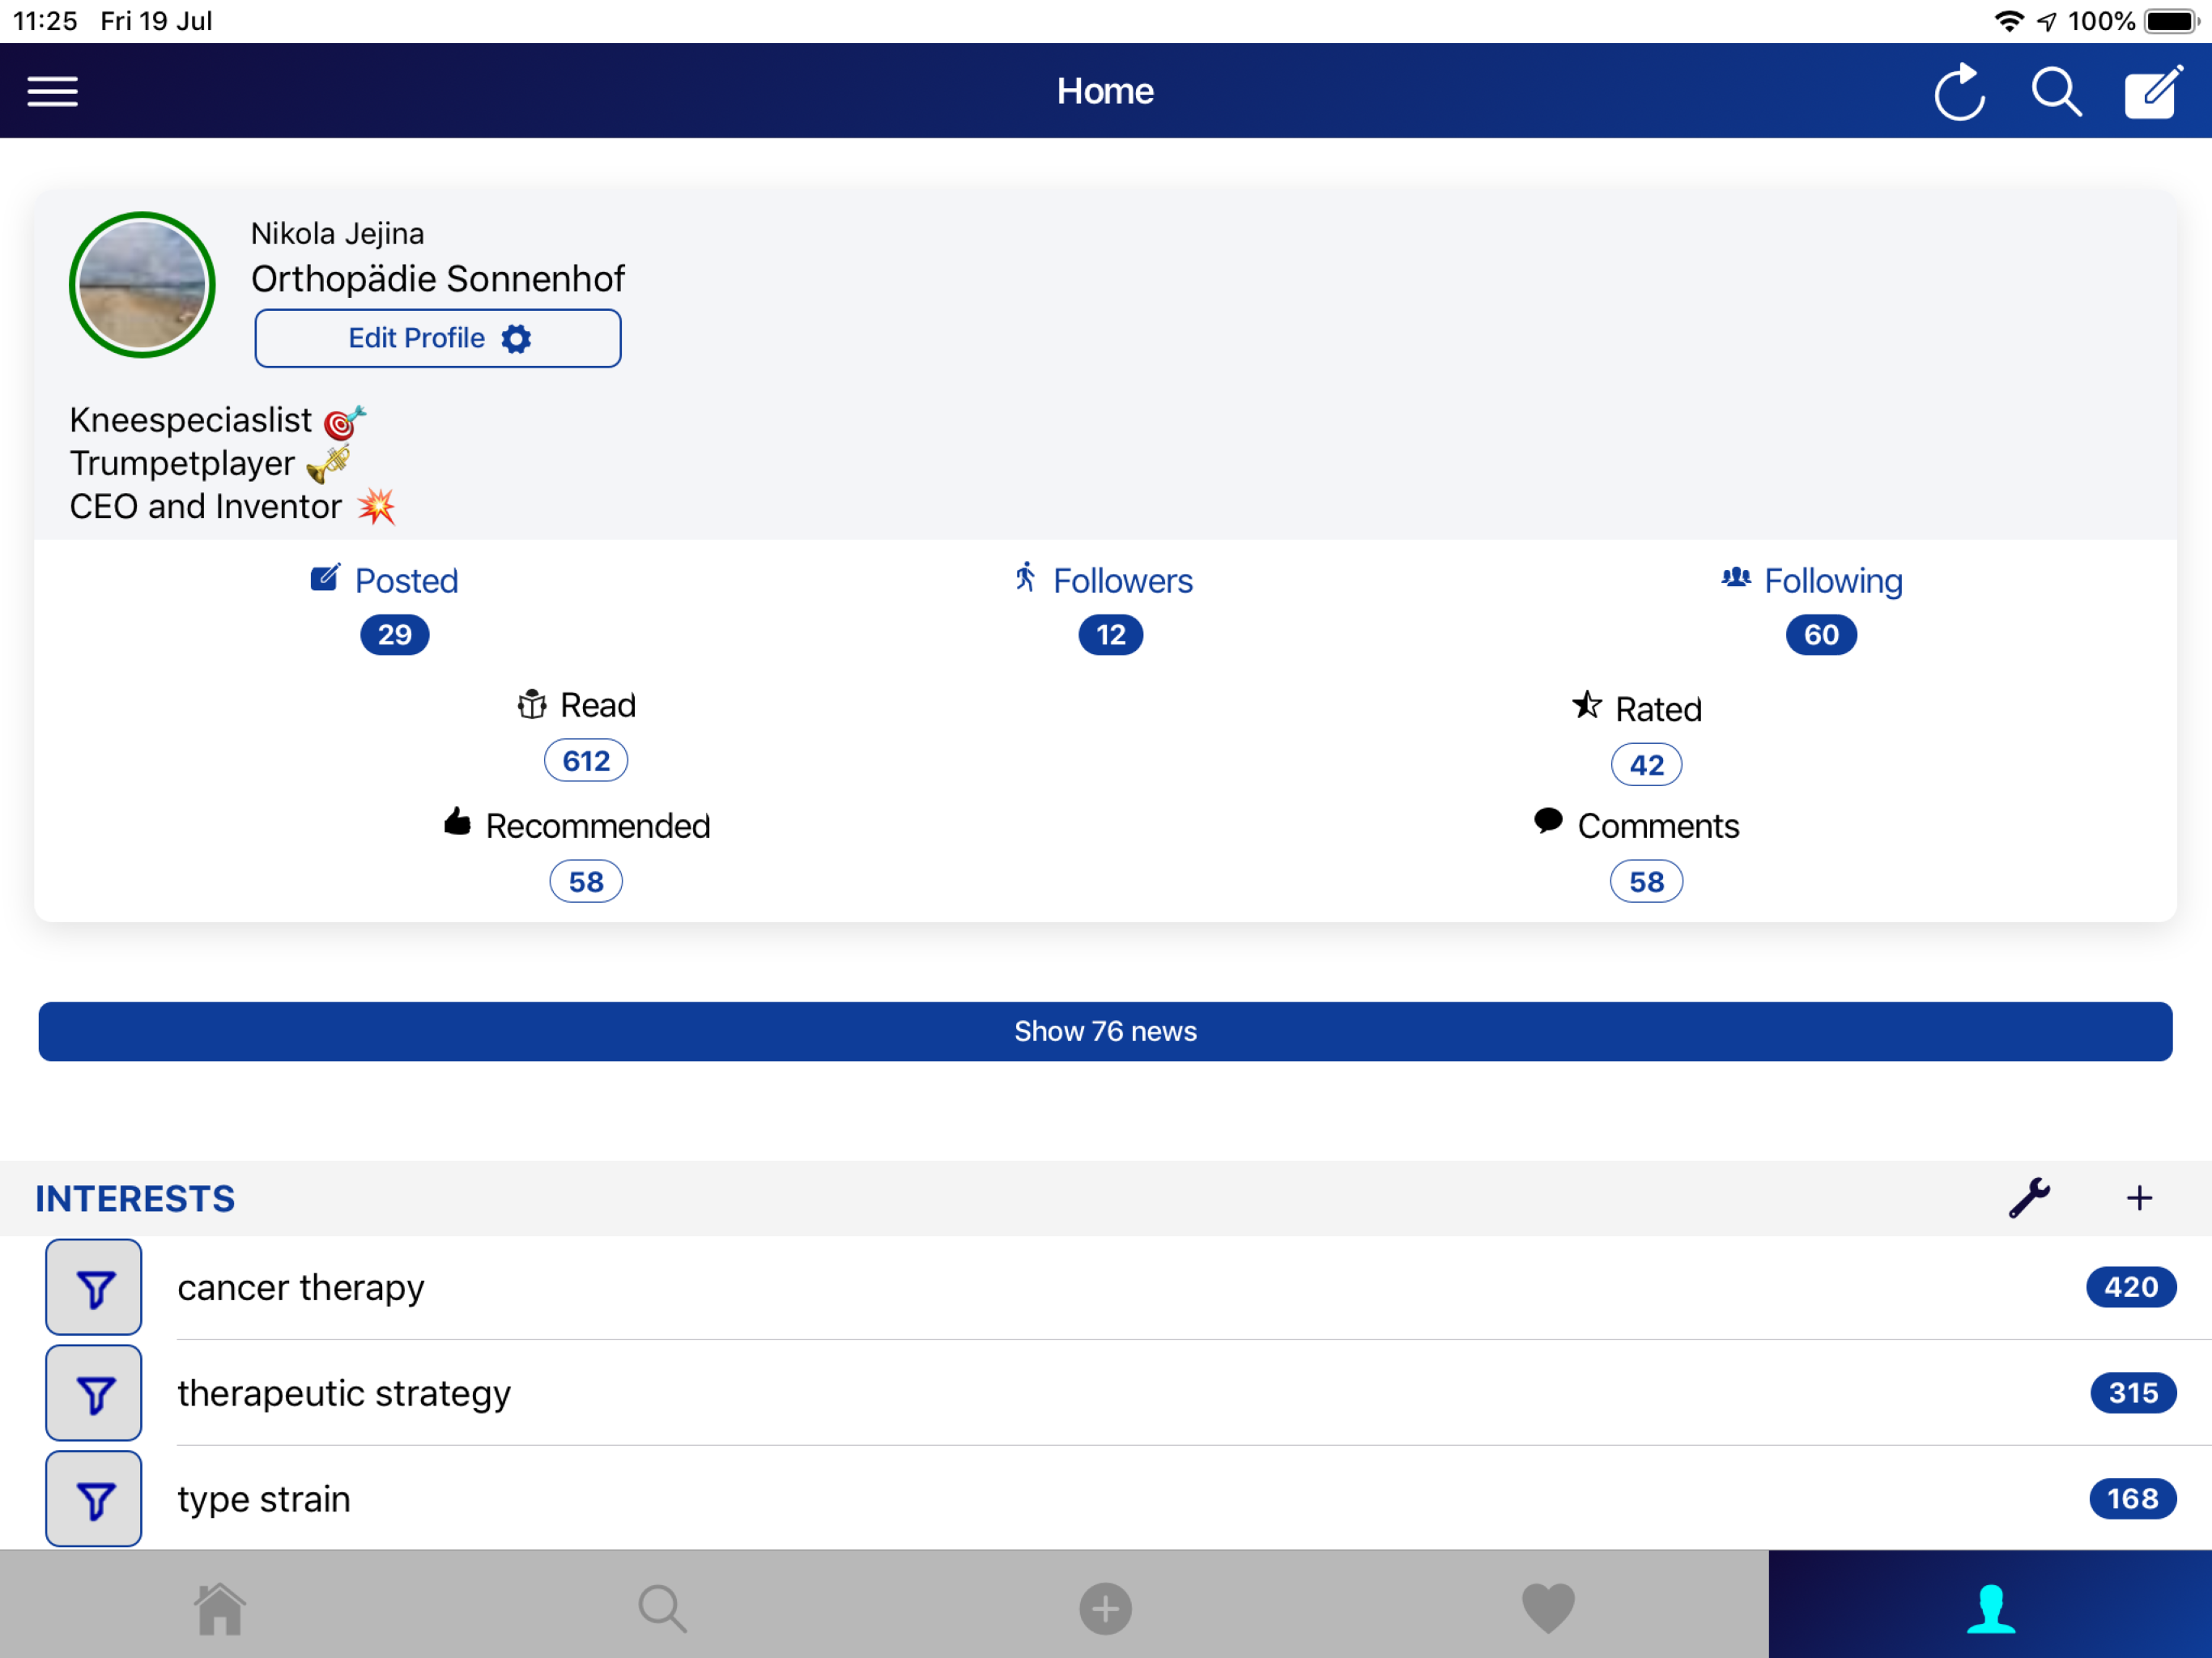Click the Edit Profile button
Image resolution: width=2212 pixels, height=1658 pixels.
[438, 338]
